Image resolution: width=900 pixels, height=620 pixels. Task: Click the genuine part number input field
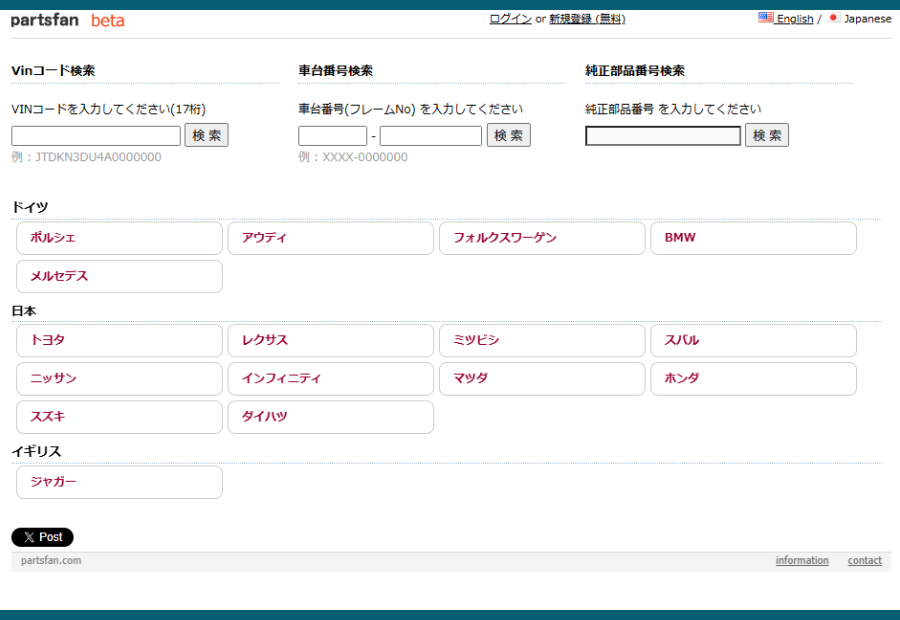click(663, 136)
